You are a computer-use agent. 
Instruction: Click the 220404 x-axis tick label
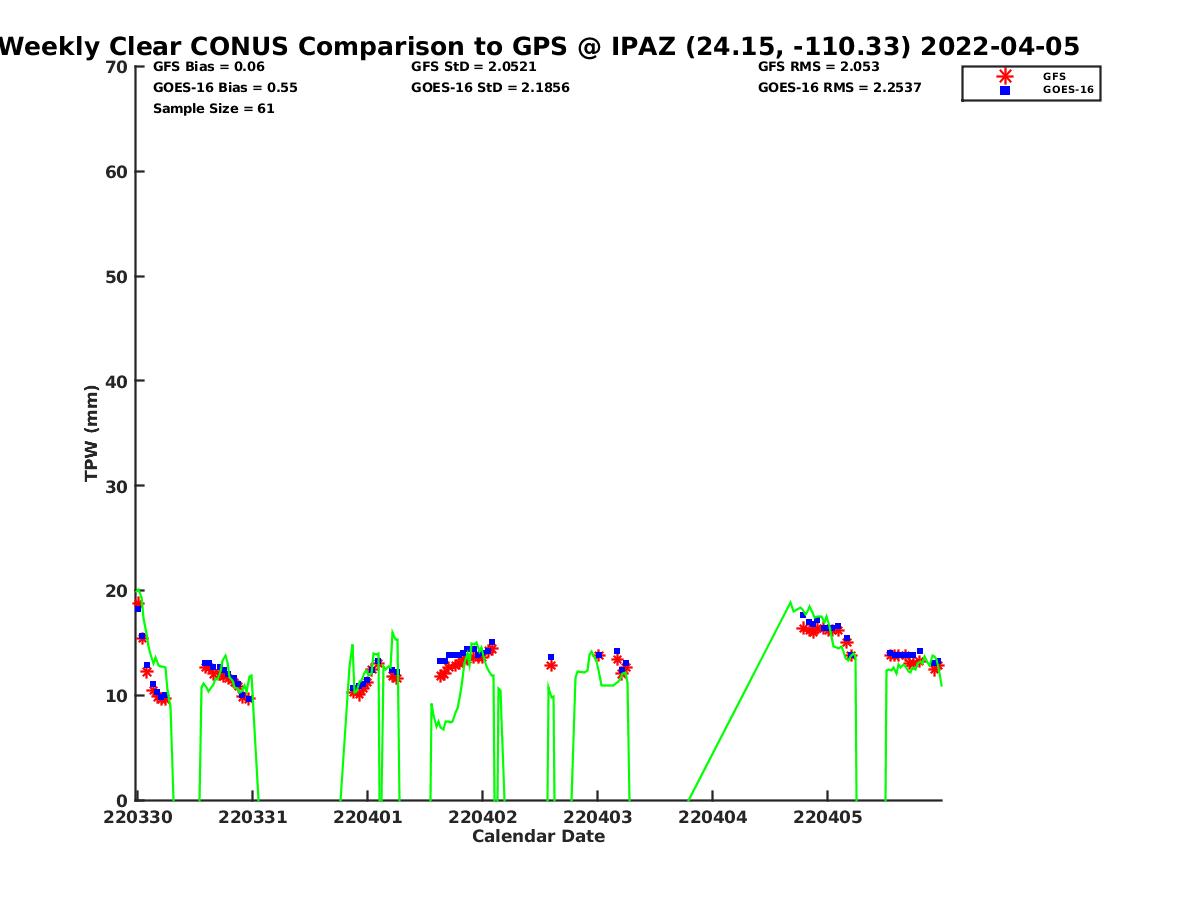tap(712, 817)
